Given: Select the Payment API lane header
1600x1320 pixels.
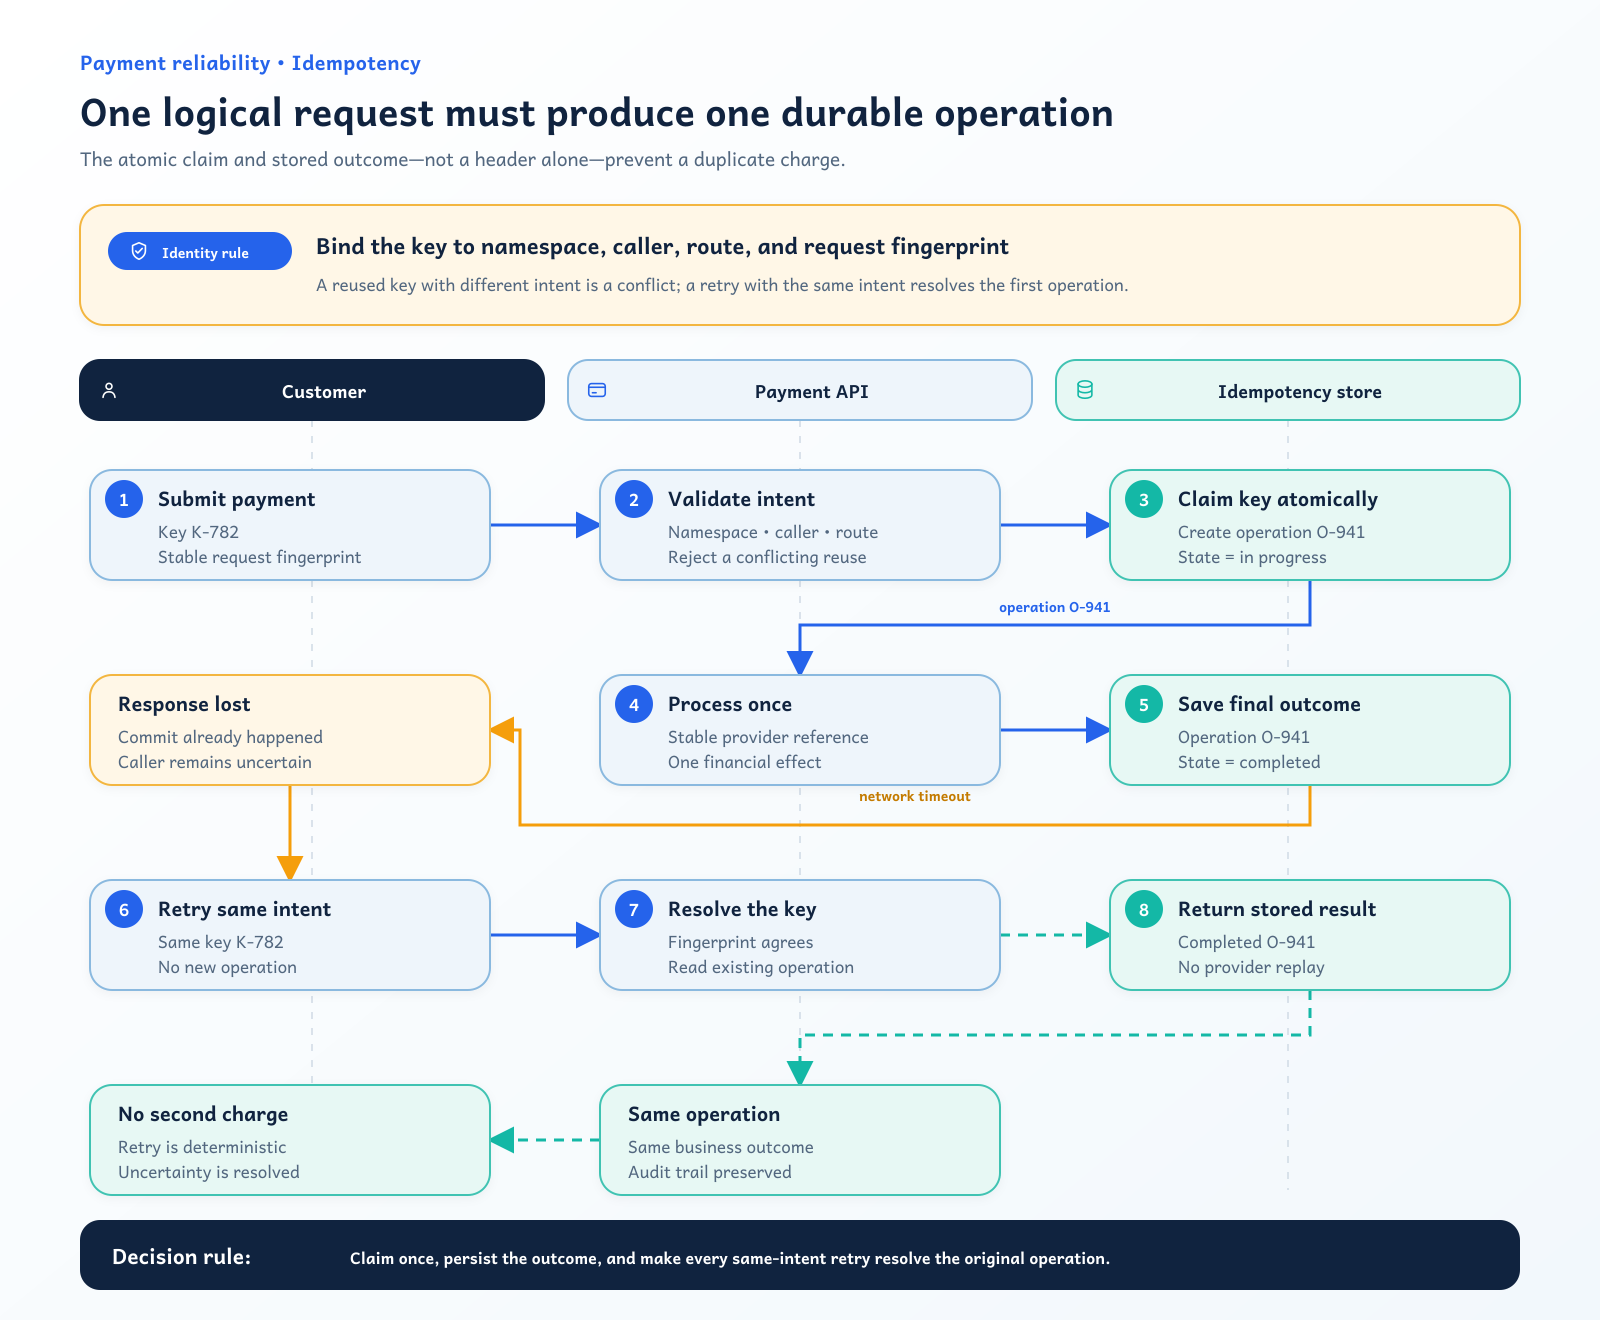Looking at the screenshot, I should 800,390.
